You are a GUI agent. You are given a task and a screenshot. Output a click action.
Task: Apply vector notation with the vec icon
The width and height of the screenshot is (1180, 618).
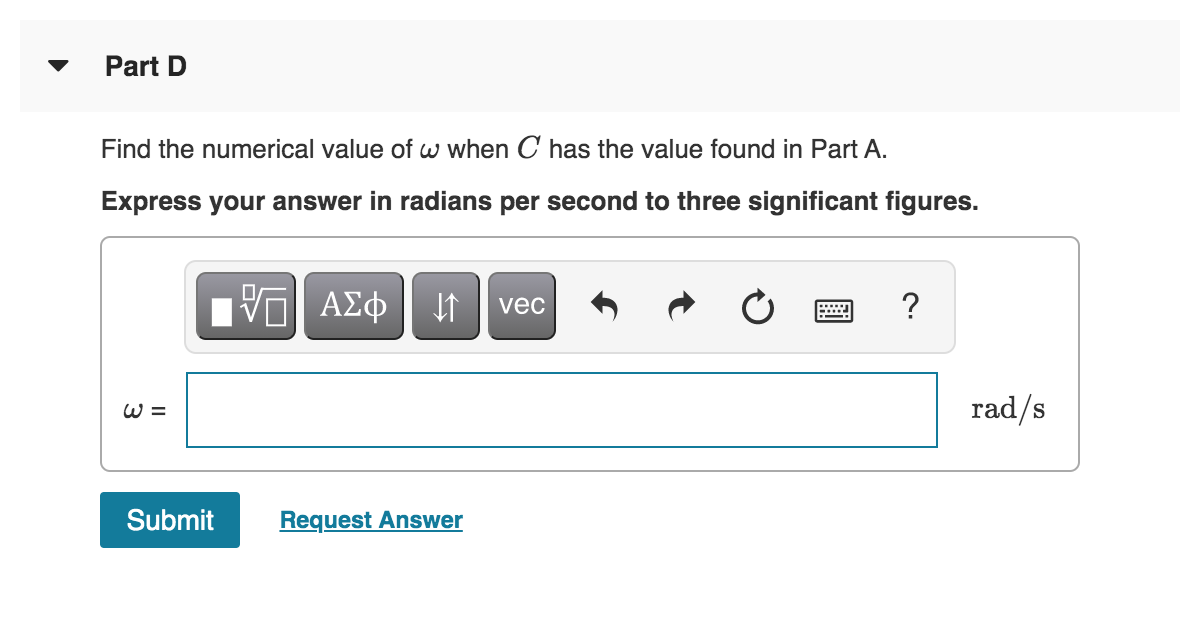point(521,306)
